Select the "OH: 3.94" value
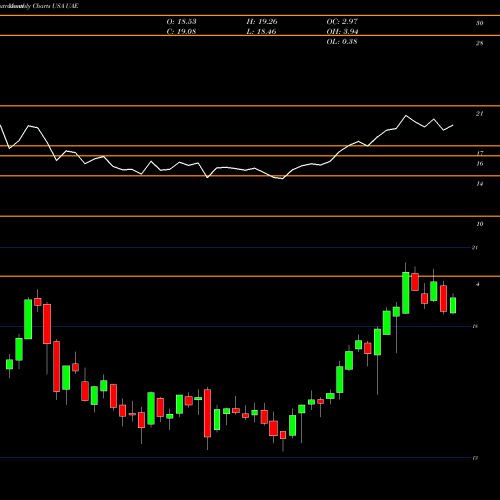 click(342, 32)
